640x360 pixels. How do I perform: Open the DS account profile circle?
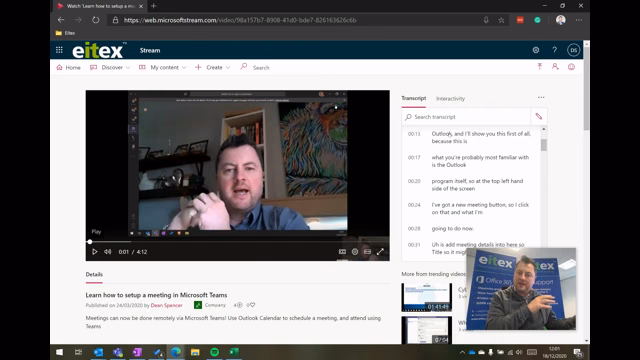coord(573,50)
